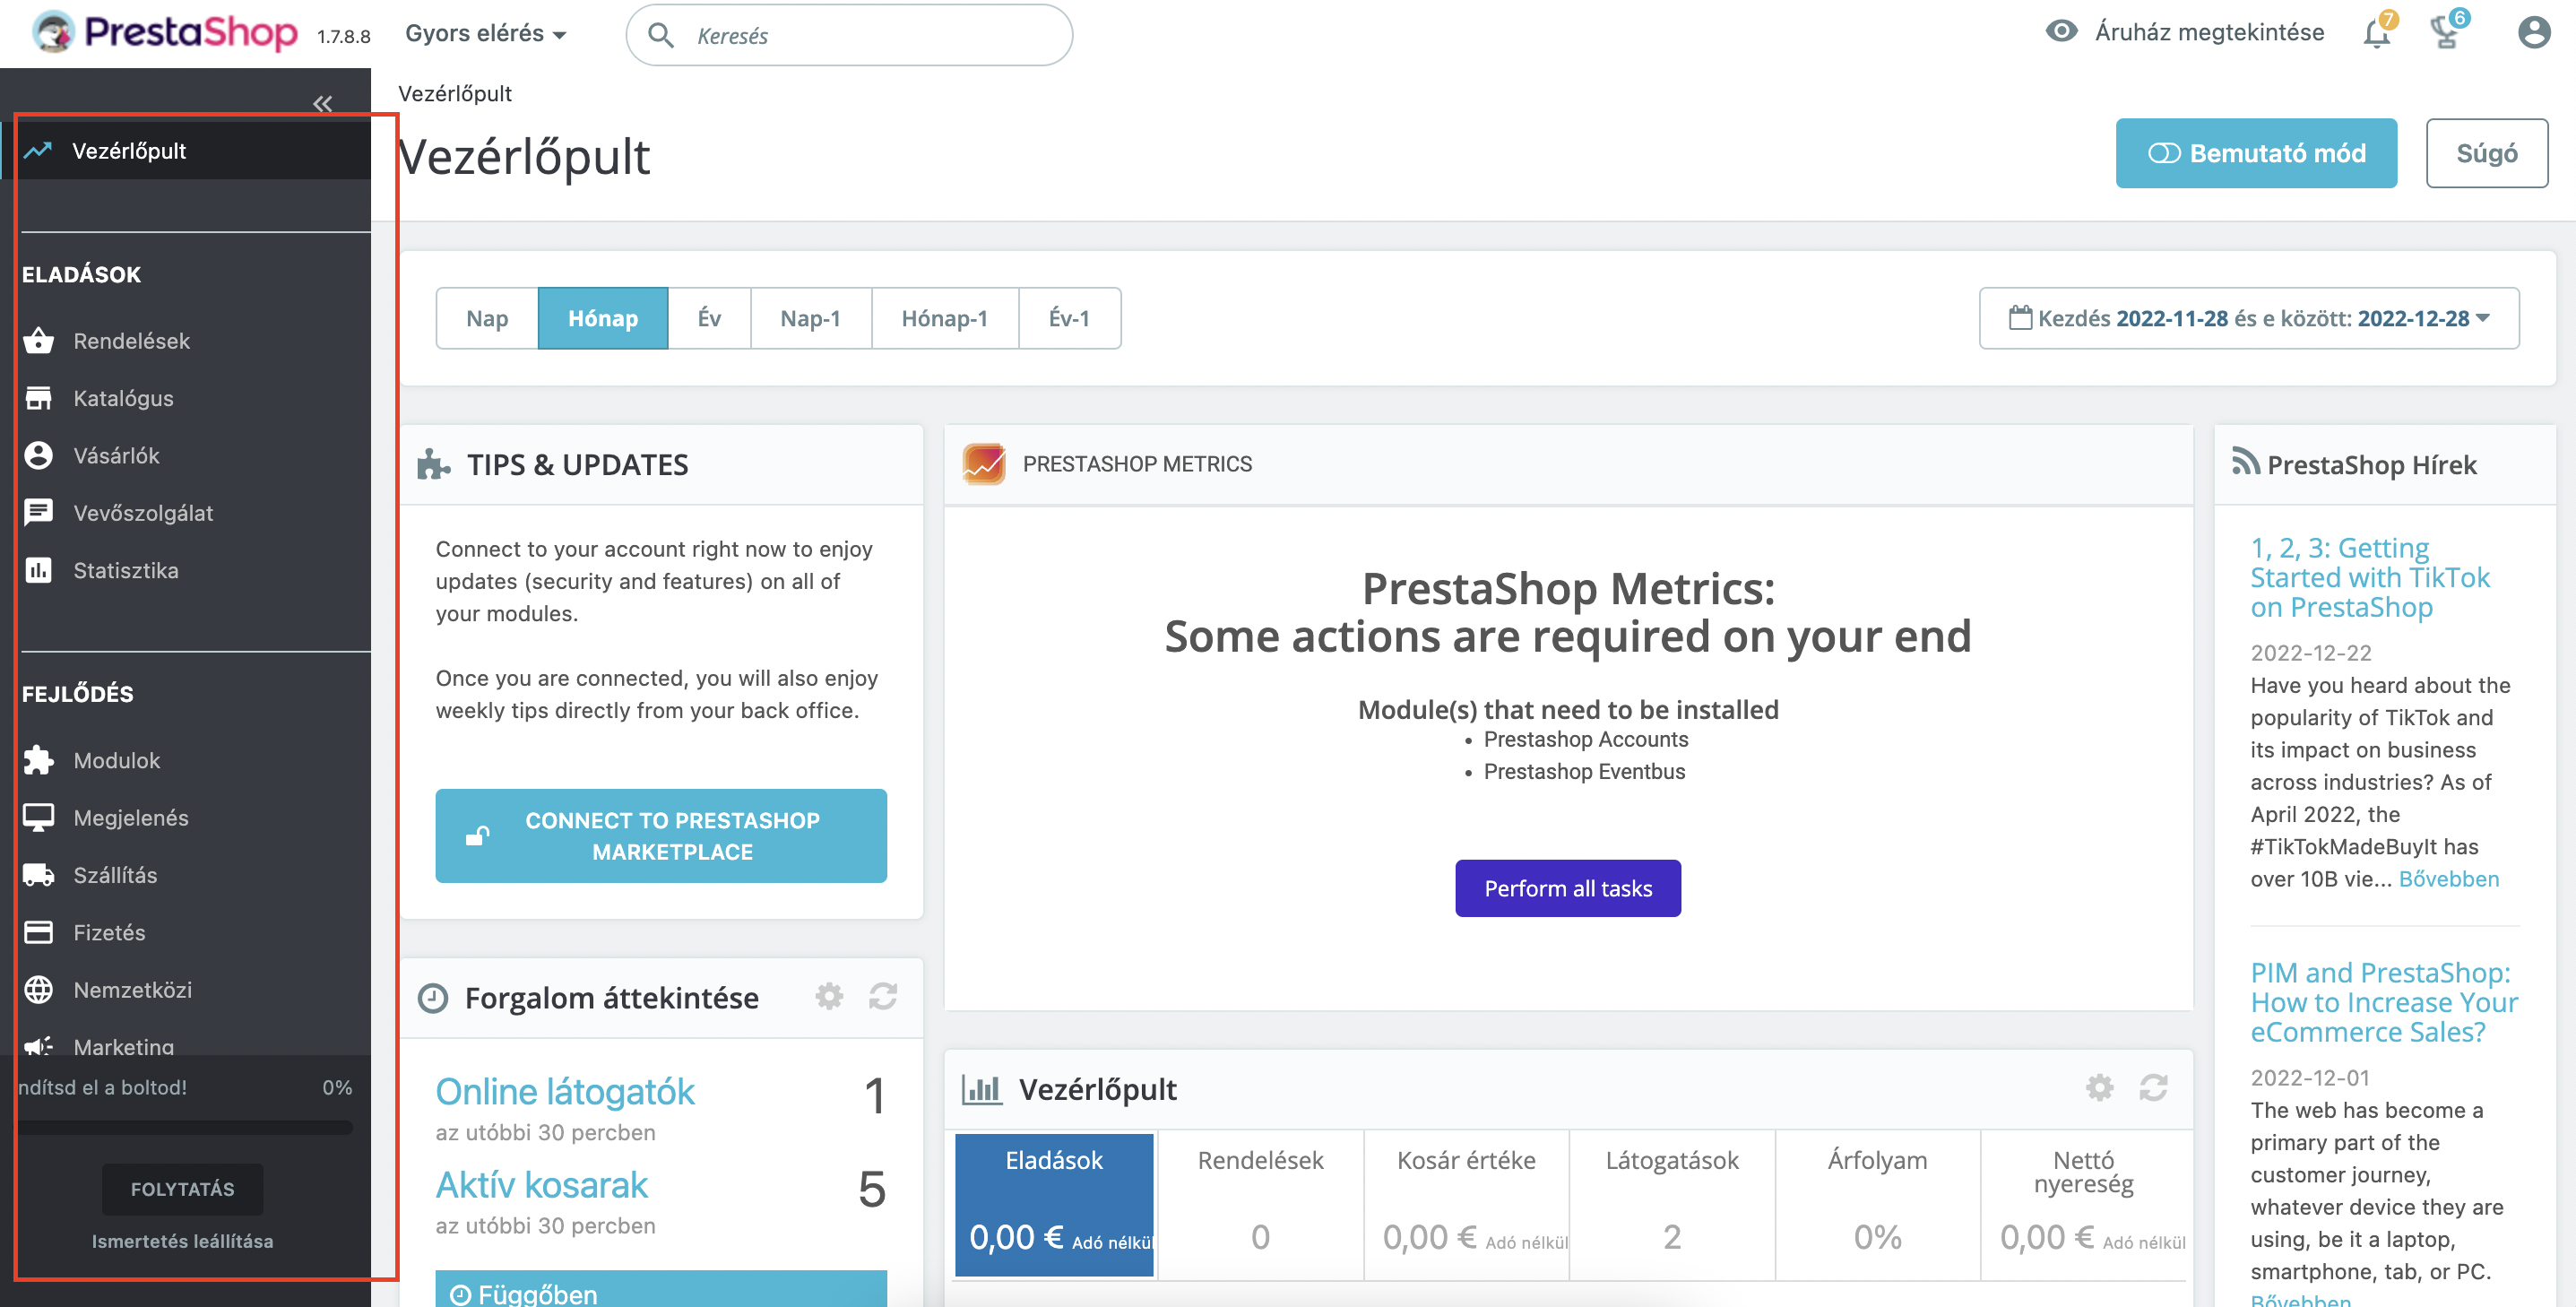Select the Eladások KPI tile
Image resolution: width=2576 pixels, height=1307 pixels.
pyautogui.click(x=1053, y=1203)
